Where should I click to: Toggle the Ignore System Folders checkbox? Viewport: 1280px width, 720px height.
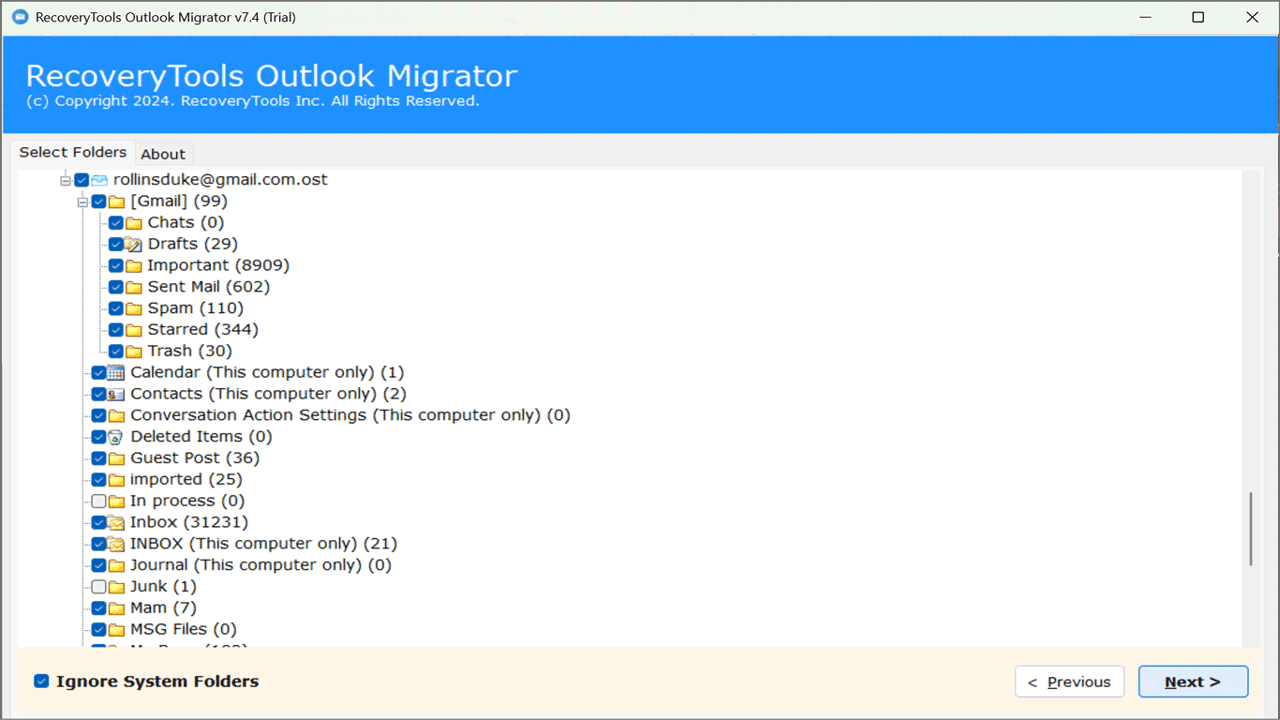[41, 681]
